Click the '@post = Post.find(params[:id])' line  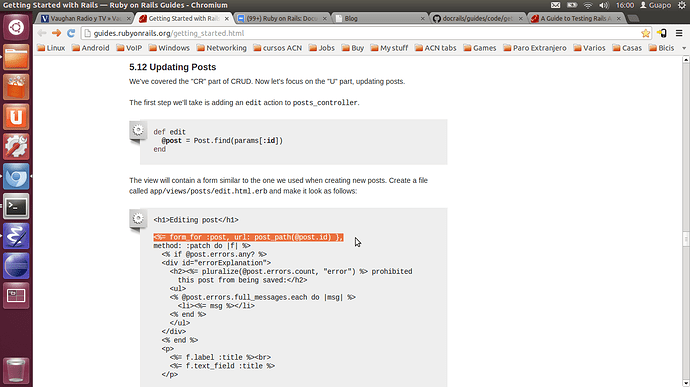point(222,141)
